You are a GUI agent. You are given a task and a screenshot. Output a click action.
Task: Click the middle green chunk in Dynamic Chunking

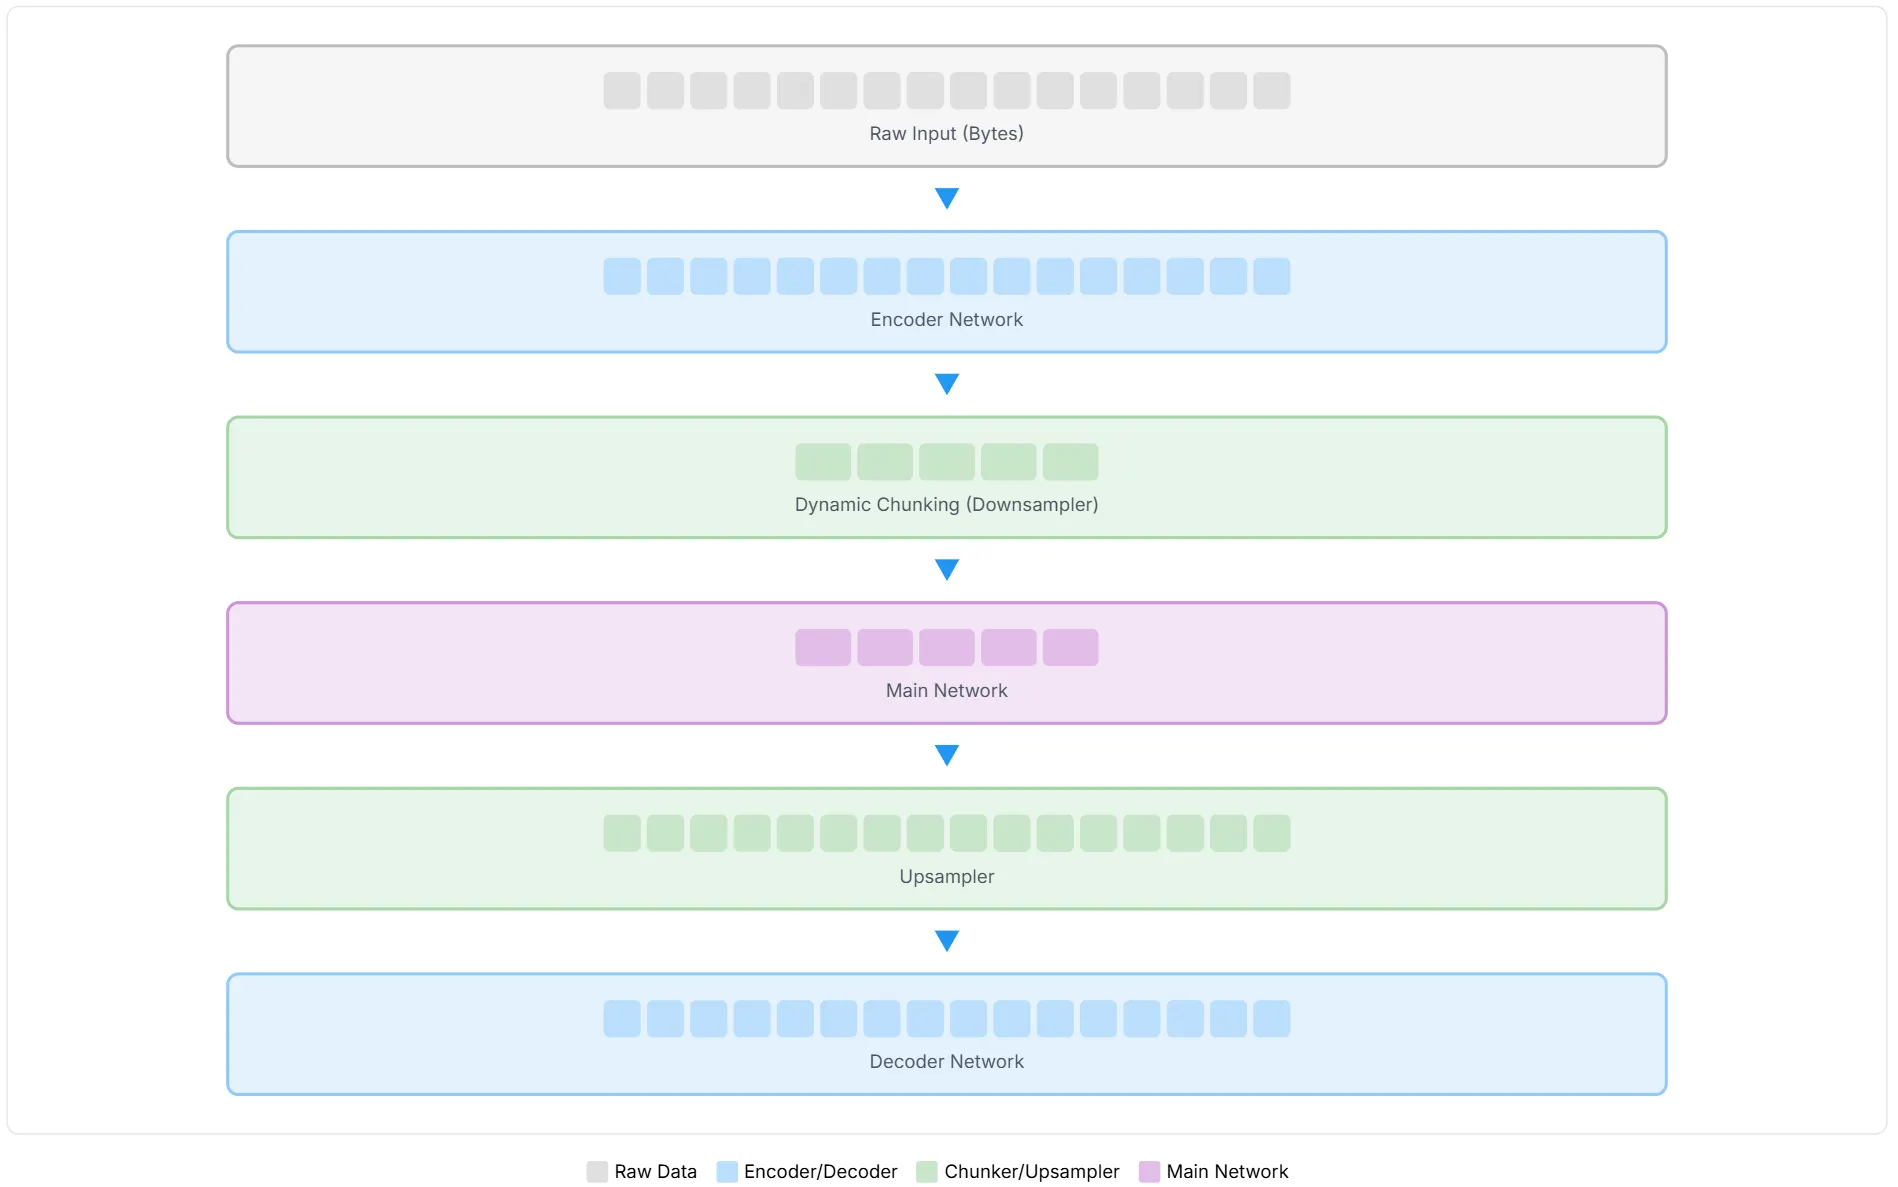click(946, 462)
